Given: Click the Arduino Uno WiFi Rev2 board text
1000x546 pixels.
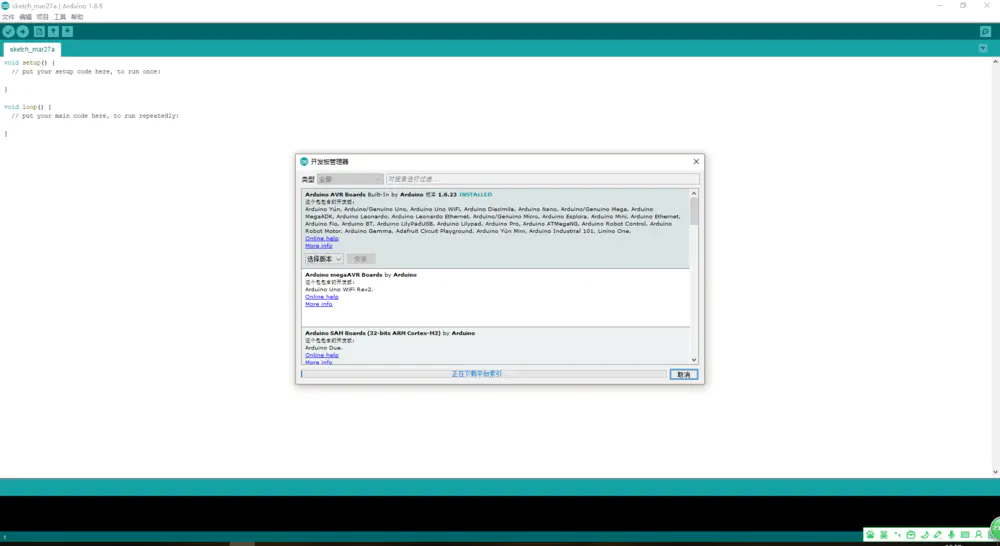Looking at the screenshot, I should pos(339,290).
